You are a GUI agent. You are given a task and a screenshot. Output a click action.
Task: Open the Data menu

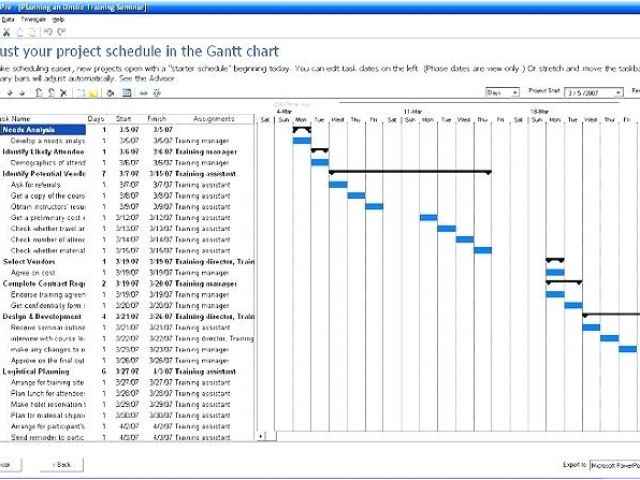(x=8, y=19)
